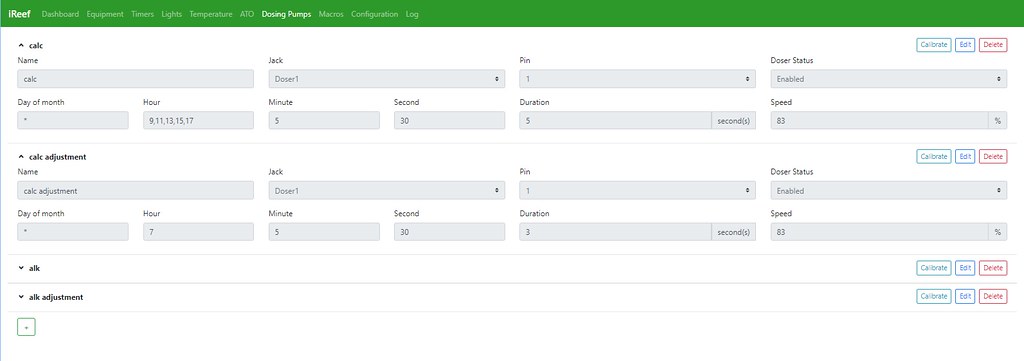The image size is (1024, 361).
Task: Open the calc adjustment Jack dropdown
Action: [x=387, y=191]
